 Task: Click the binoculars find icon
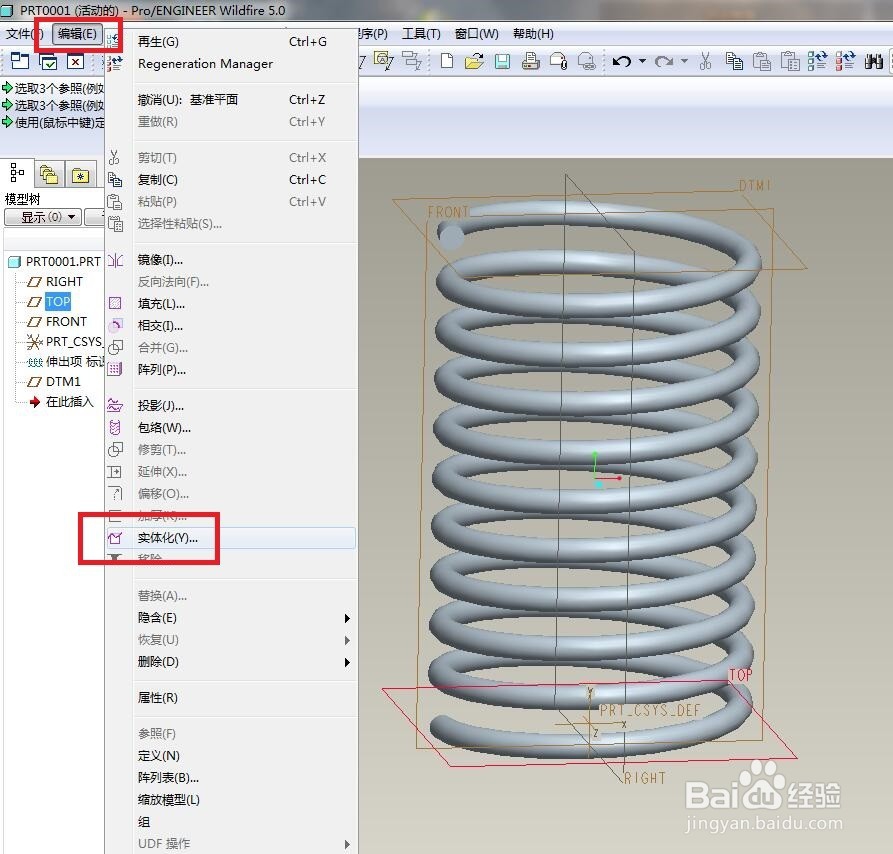pyautogui.click(x=873, y=60)
